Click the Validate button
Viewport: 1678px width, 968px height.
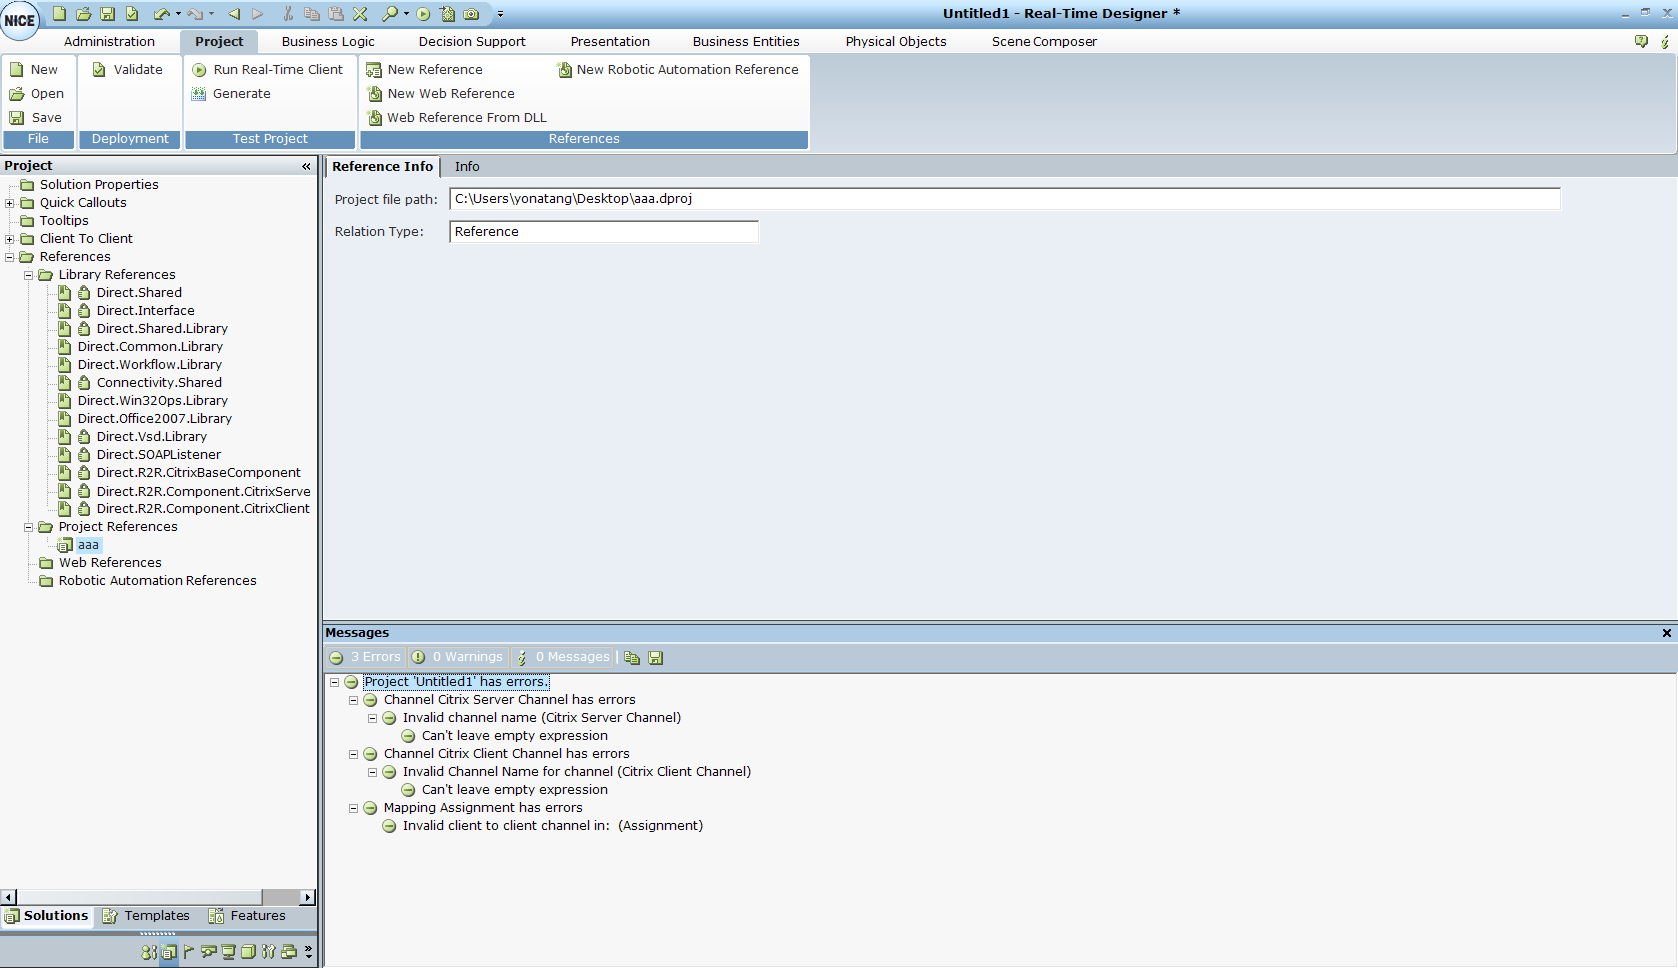pos(127,70)
